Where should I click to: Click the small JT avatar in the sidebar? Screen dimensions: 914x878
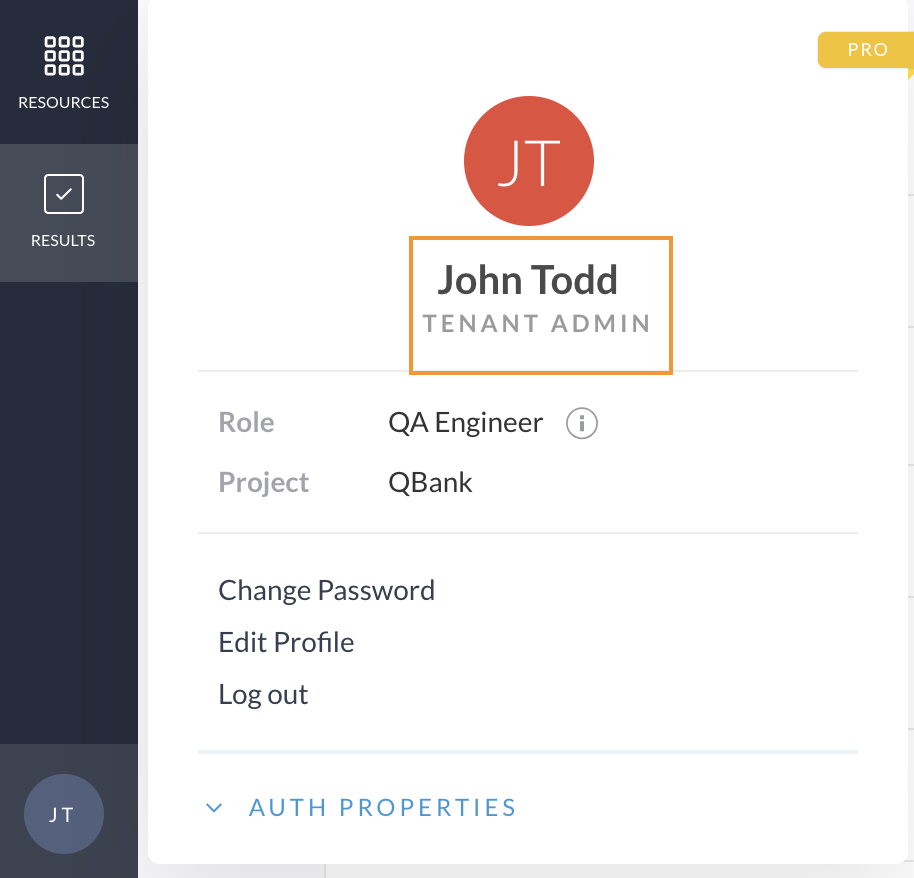(64, 814)
